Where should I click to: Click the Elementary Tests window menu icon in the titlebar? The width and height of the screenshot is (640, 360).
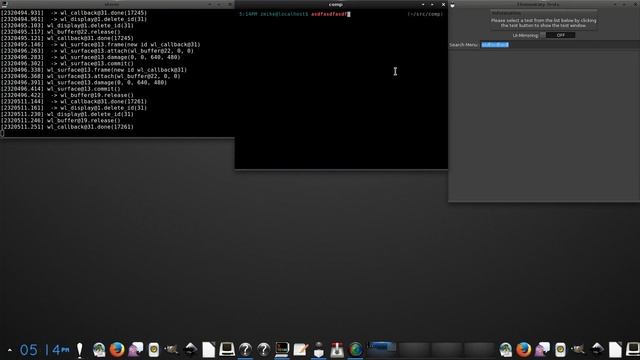tap(453, 5)
